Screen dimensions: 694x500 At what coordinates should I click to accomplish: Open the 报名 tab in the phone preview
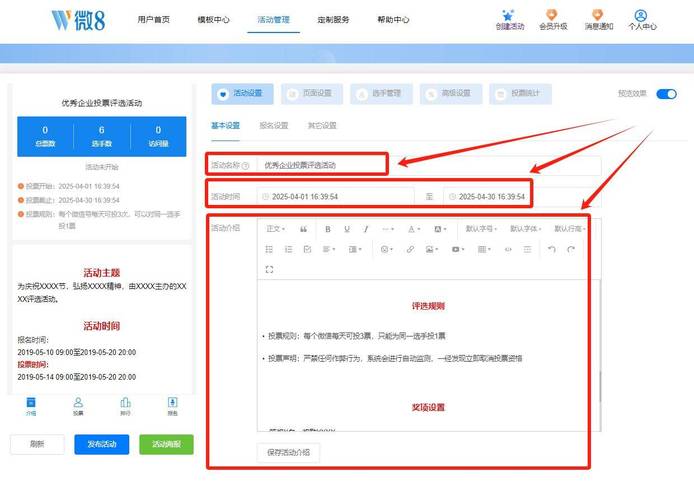(x=173, y=406)
